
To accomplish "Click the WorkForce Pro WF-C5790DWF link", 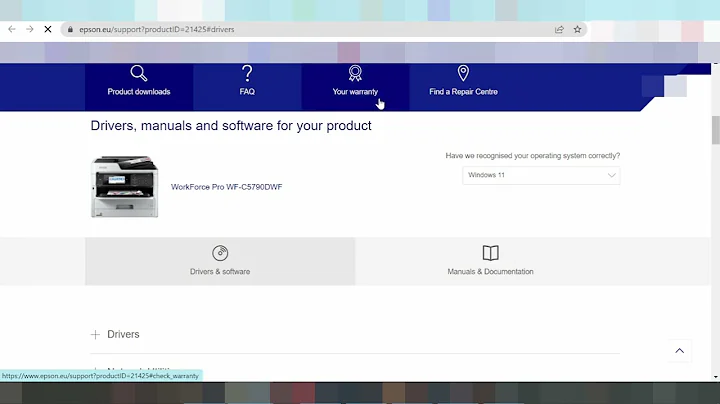I will tap(226, 187).
